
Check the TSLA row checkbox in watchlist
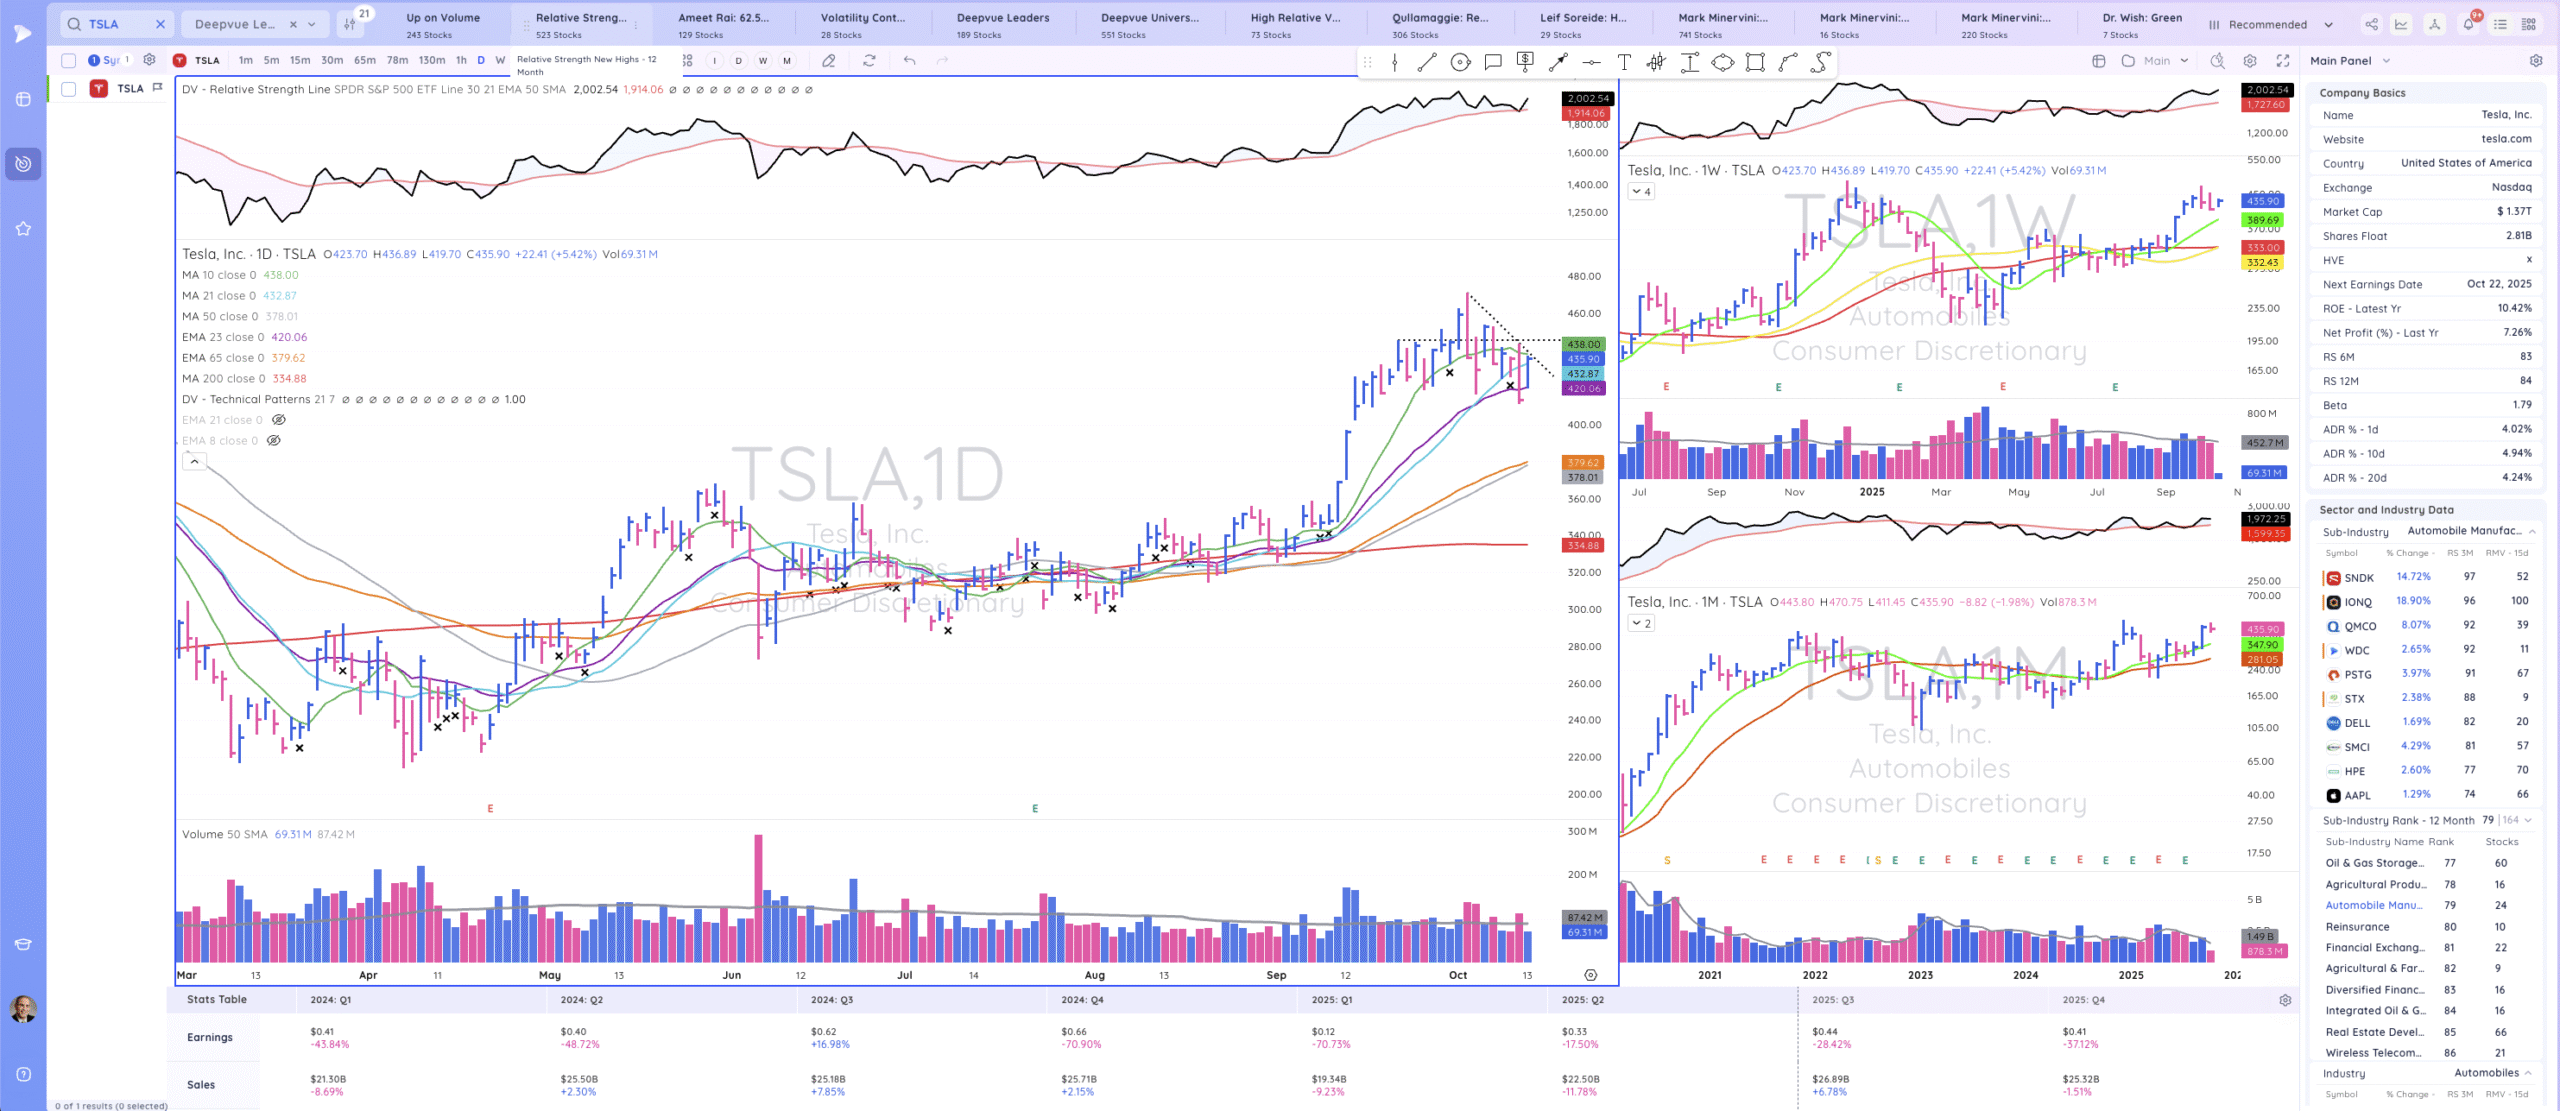69,89
